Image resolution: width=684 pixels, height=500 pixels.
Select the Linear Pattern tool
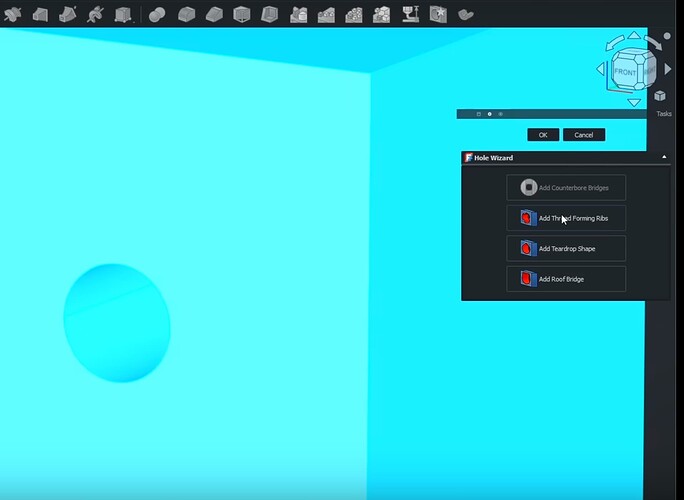326,15
